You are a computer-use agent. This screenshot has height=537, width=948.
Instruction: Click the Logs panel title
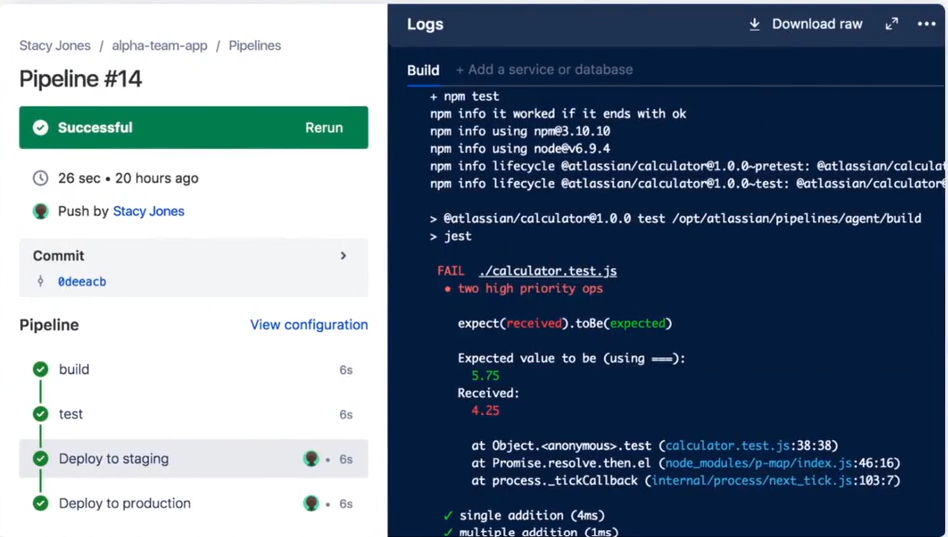(425, 24)
